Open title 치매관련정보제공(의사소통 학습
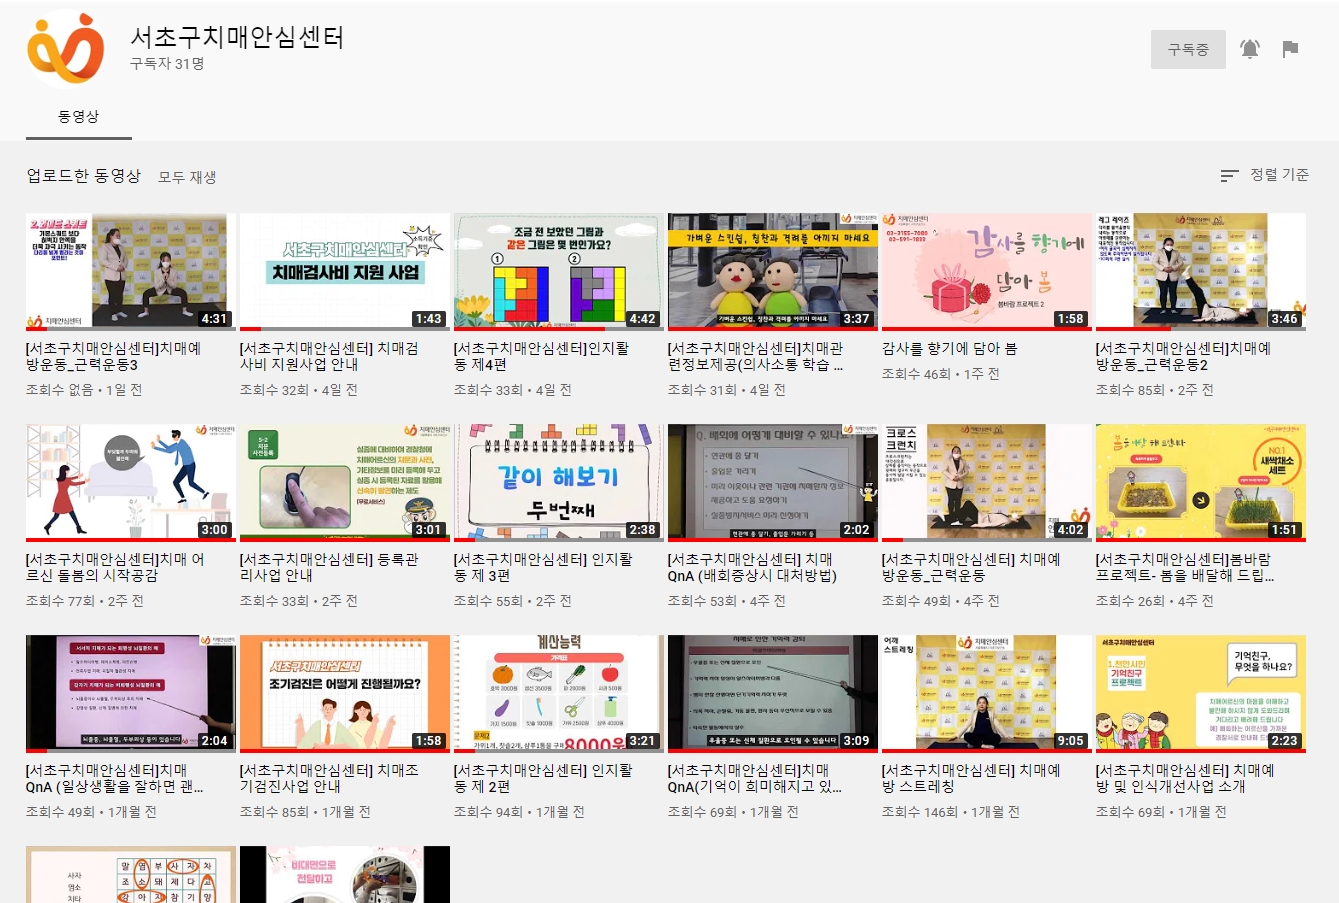1339x903 pixels. (756, 357)
